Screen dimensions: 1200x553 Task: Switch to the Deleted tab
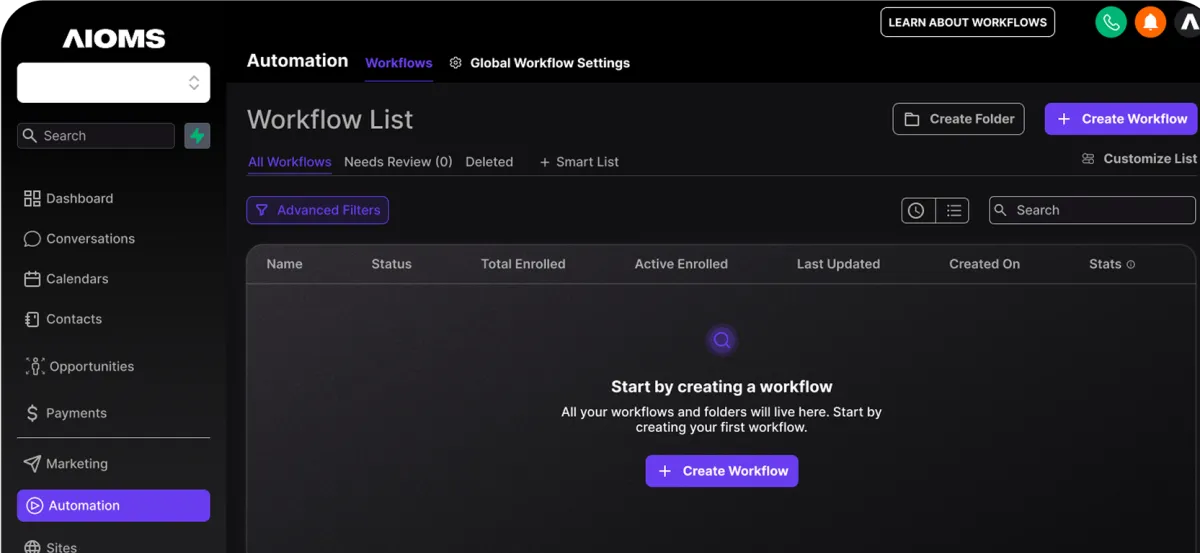[x=489, y=162]
